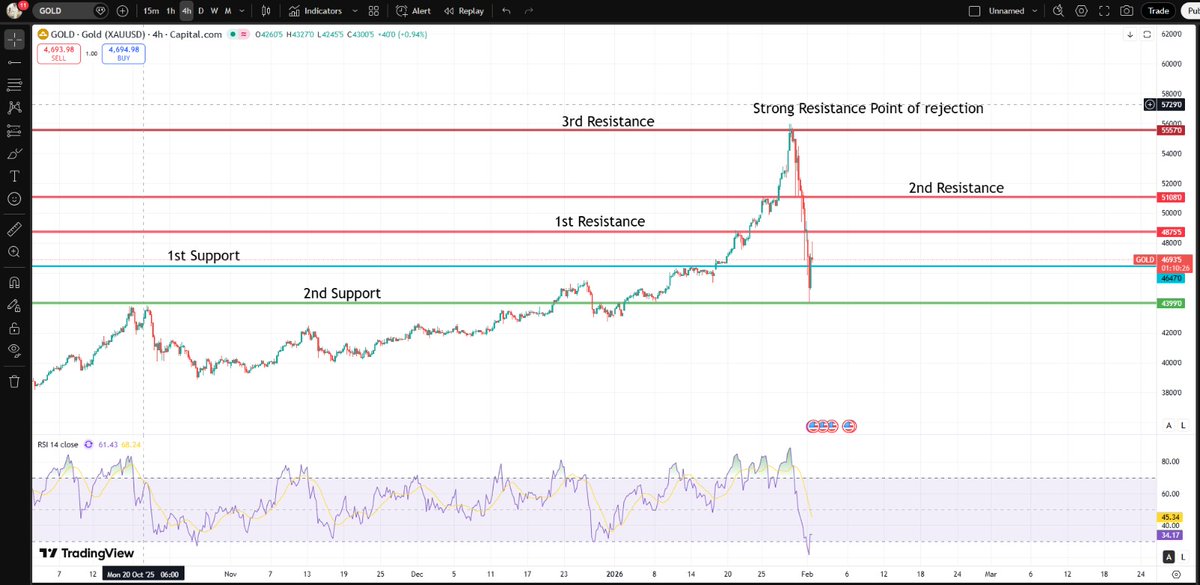Viewport: 1200px width, 585px height.
Task: Toggle the magnet mode
Action: [14, 282]
